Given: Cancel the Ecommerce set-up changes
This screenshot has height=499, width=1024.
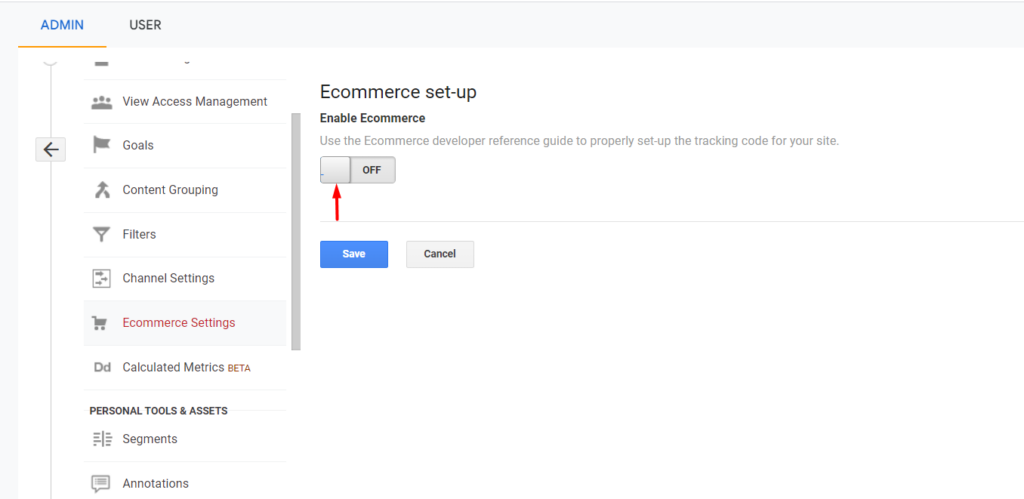Looking at the screenshot, I should pos(440,254).
